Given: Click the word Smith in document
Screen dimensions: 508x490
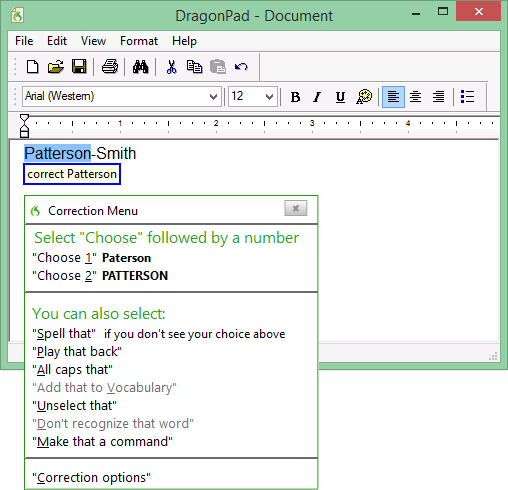Looking at the screenshot, I should pos(116,153).
